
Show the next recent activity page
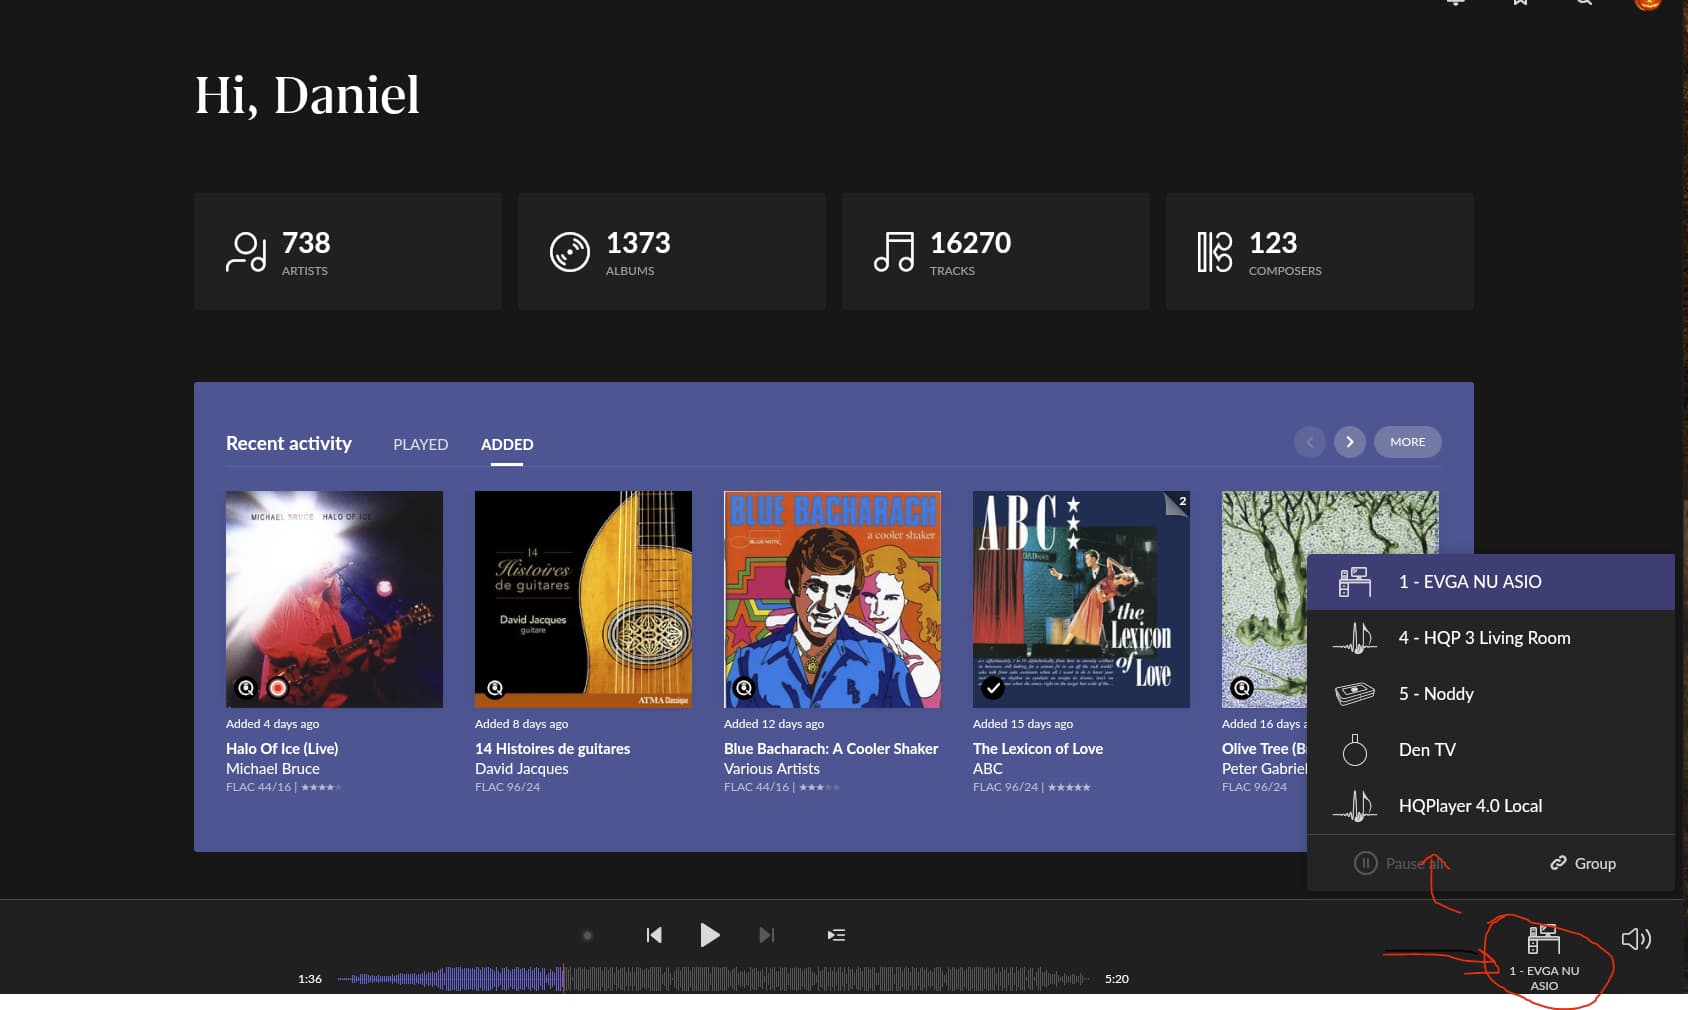pyautogui.click(x=1349, y=442)
